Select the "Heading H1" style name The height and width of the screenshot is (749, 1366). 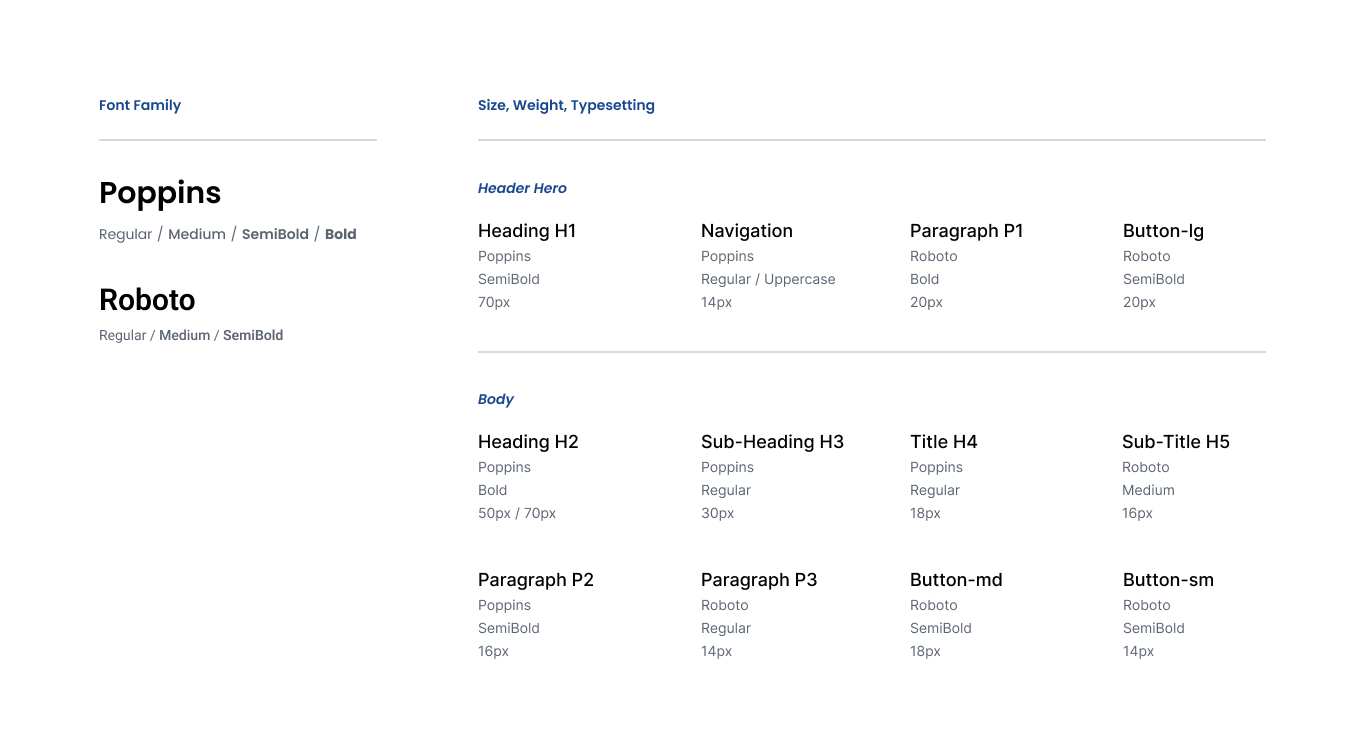527,231
